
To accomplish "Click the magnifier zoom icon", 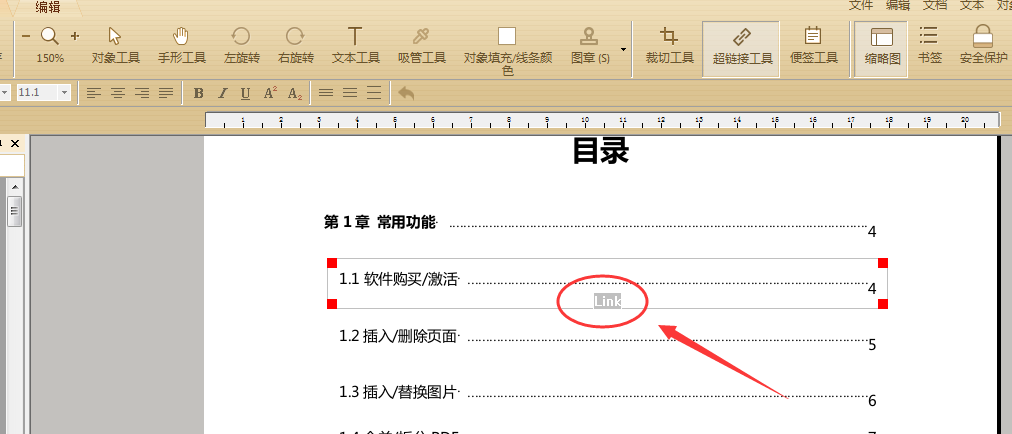I will click(x=50, y=36).
